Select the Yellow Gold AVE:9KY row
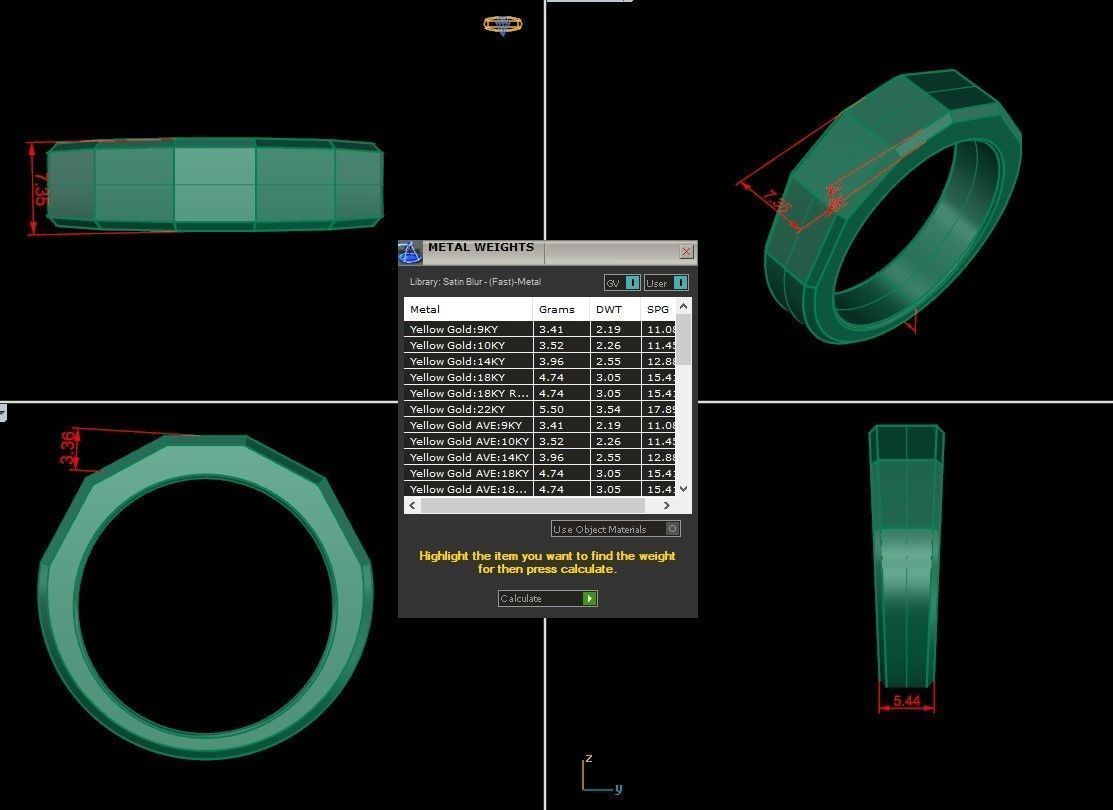 click(x=539, y=425)
